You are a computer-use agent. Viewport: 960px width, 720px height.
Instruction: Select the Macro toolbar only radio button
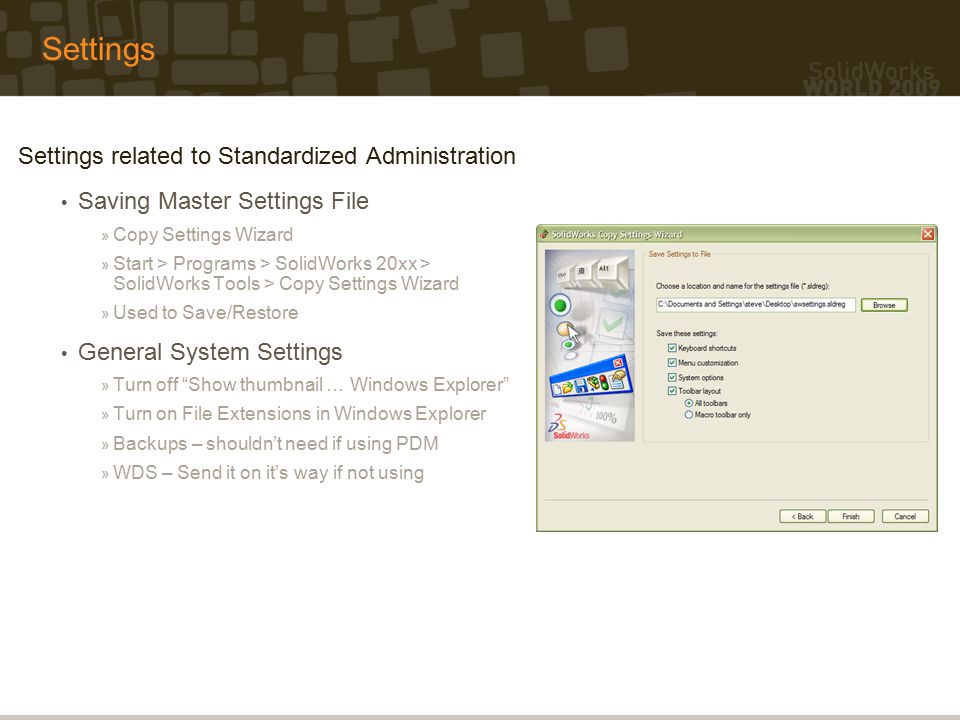[x=689, y=414]
